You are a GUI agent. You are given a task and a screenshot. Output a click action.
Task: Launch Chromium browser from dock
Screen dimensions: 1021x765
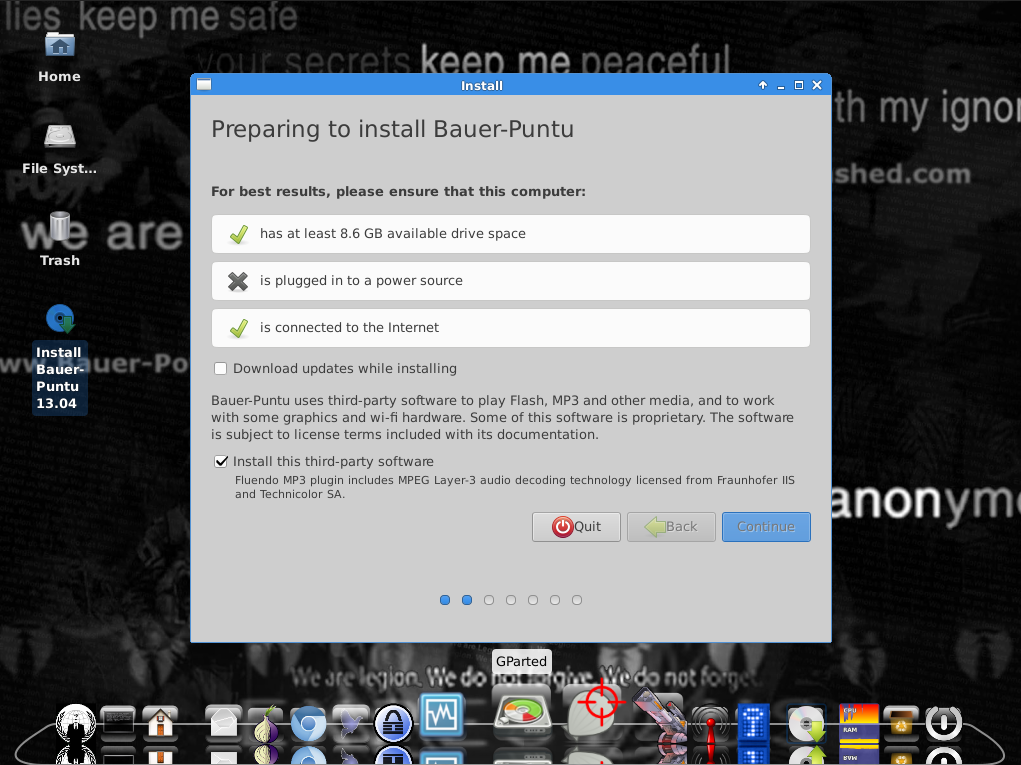[308, 724]
